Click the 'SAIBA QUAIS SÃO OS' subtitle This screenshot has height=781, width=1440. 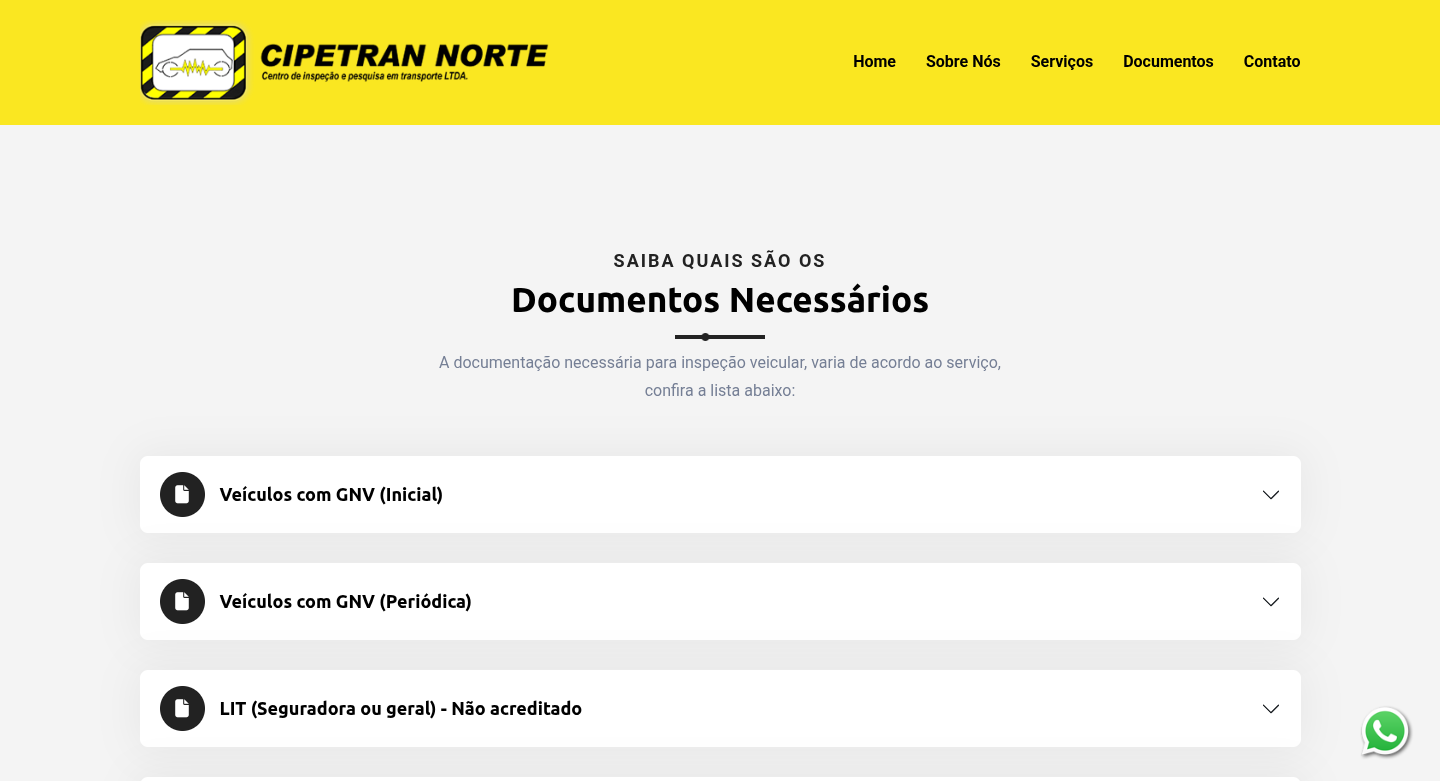pos(720,261)
